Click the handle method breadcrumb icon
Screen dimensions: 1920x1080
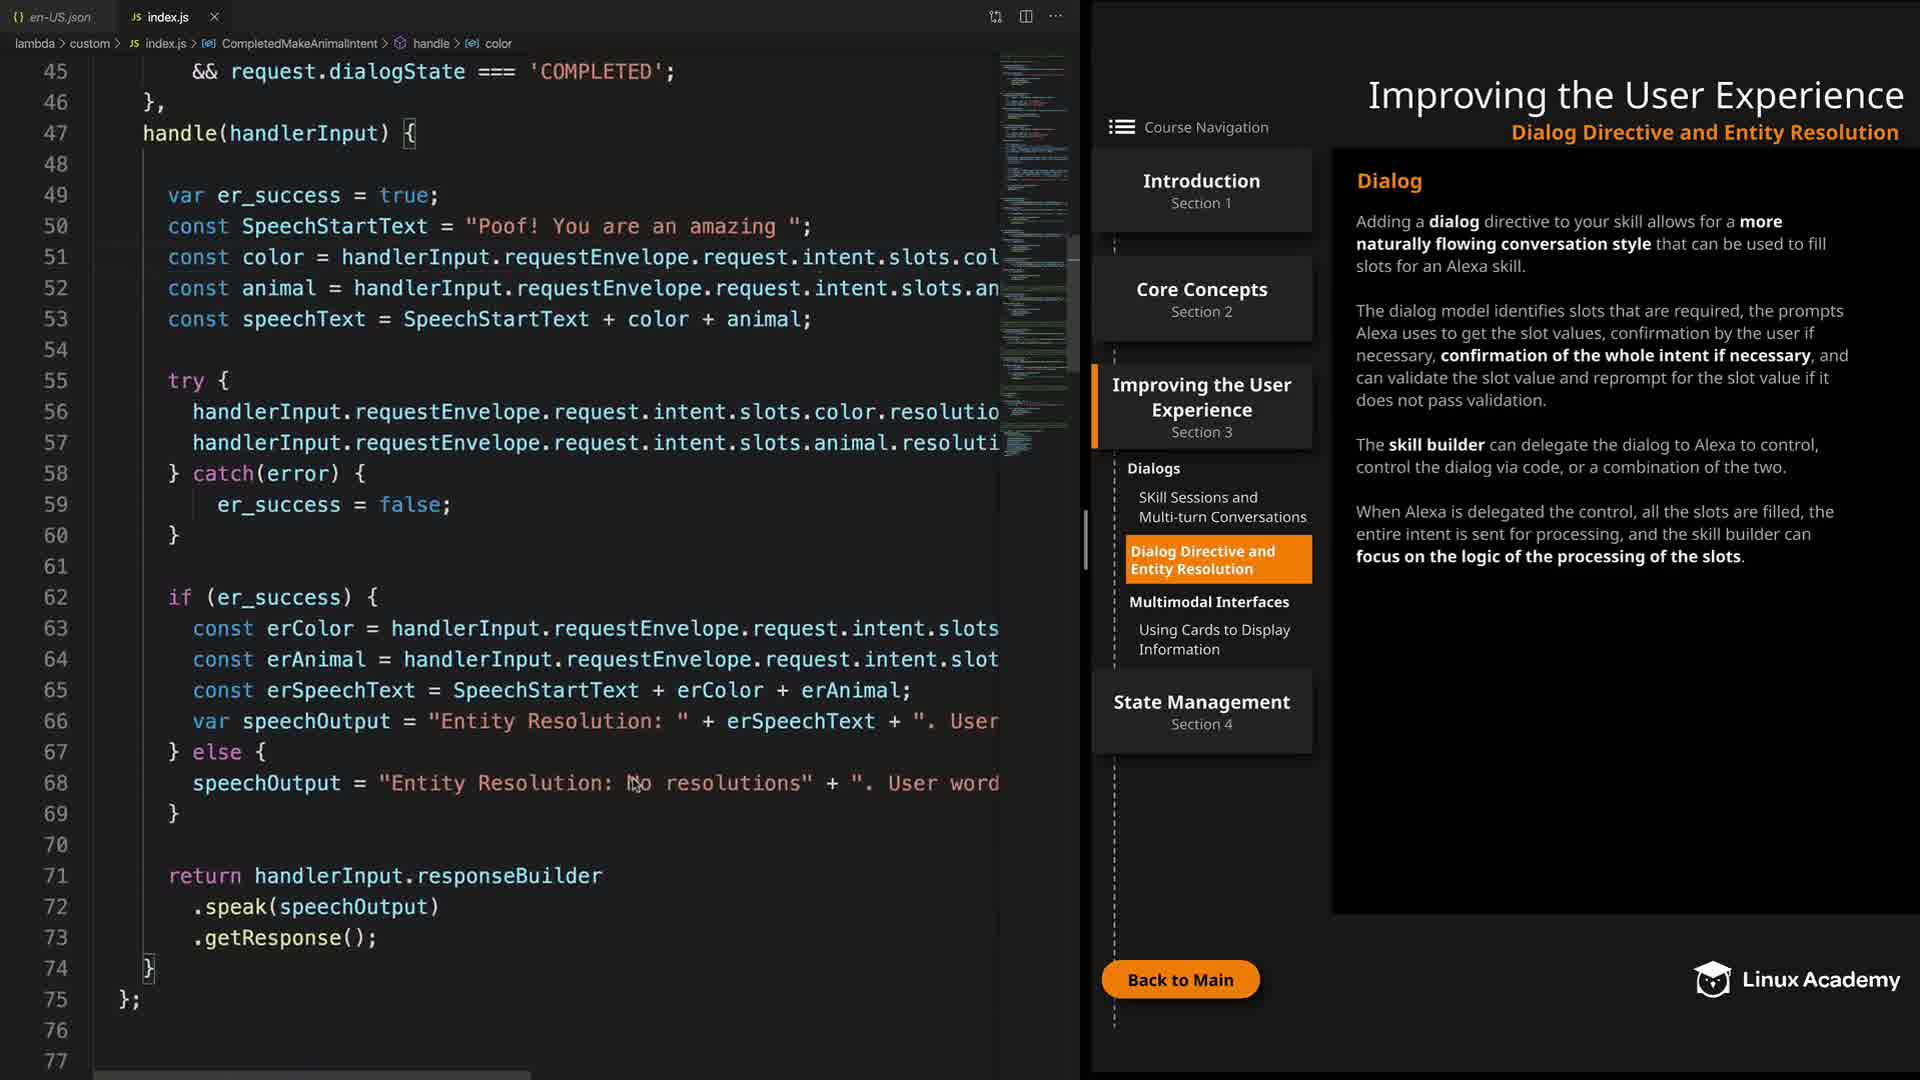pos(400,44)
